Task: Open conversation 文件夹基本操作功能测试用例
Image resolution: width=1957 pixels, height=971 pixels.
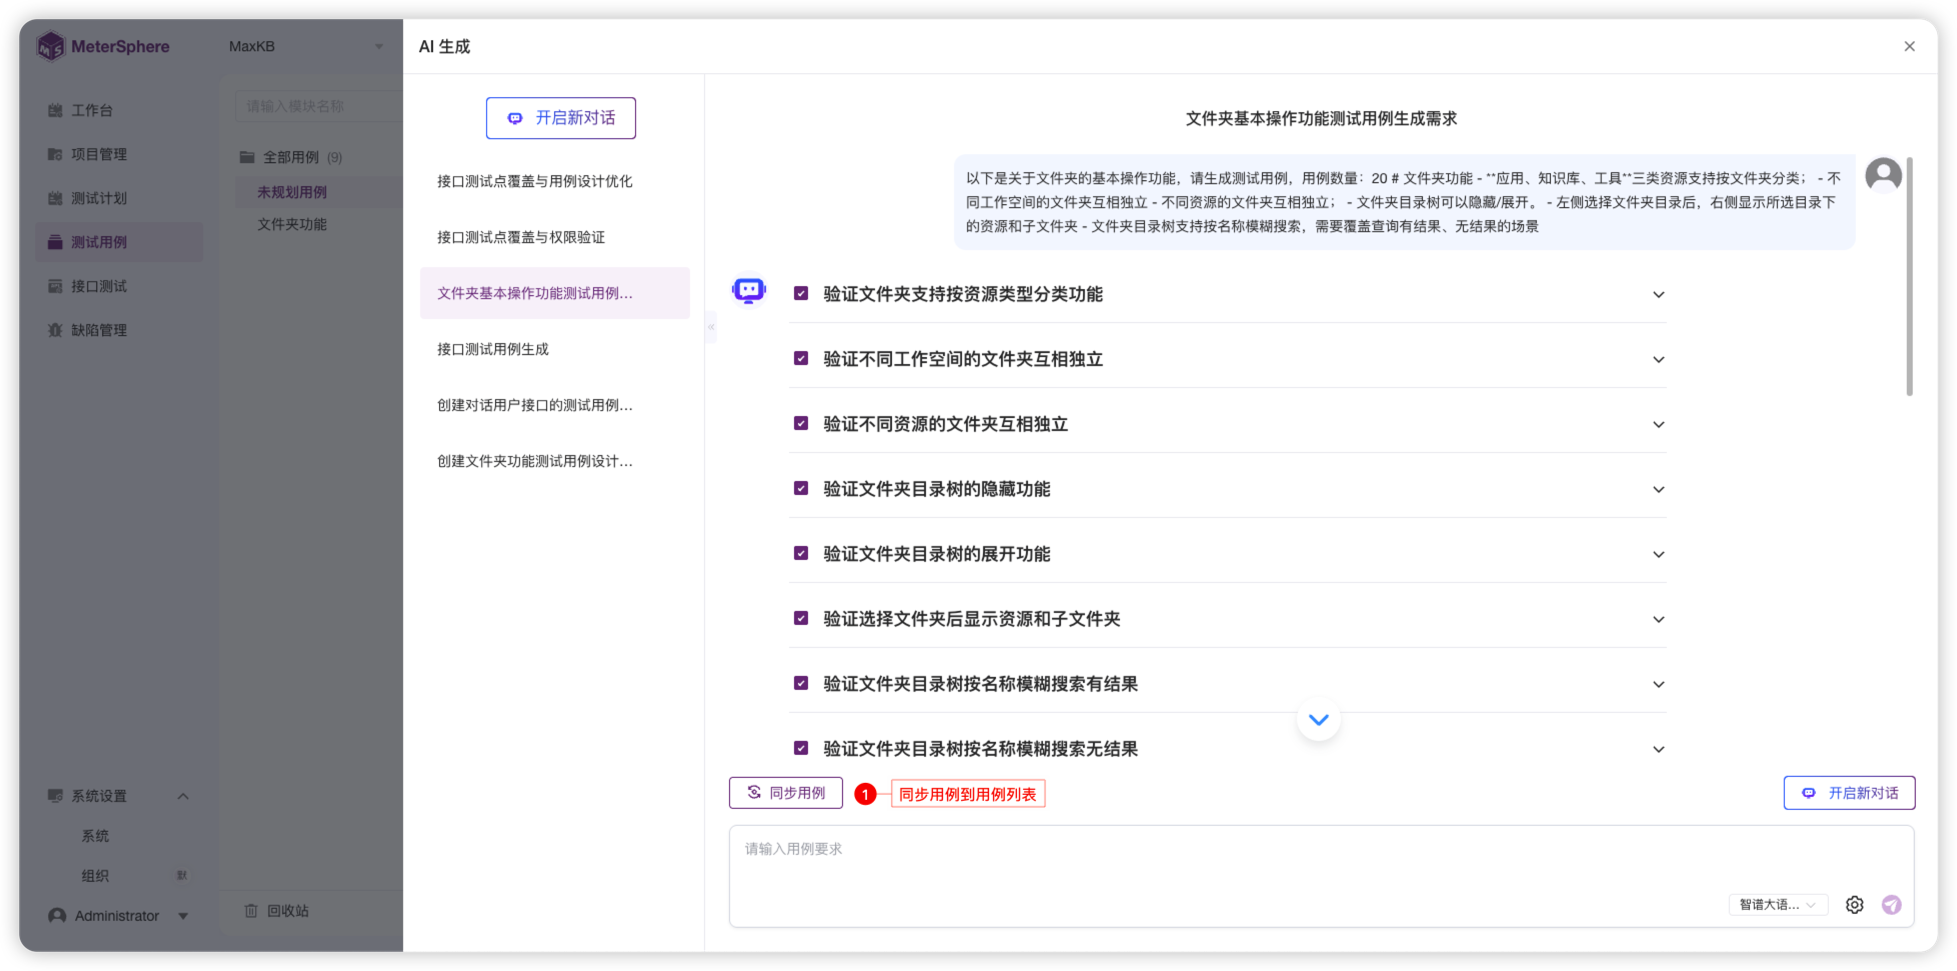Action: [x=555, y=293]
